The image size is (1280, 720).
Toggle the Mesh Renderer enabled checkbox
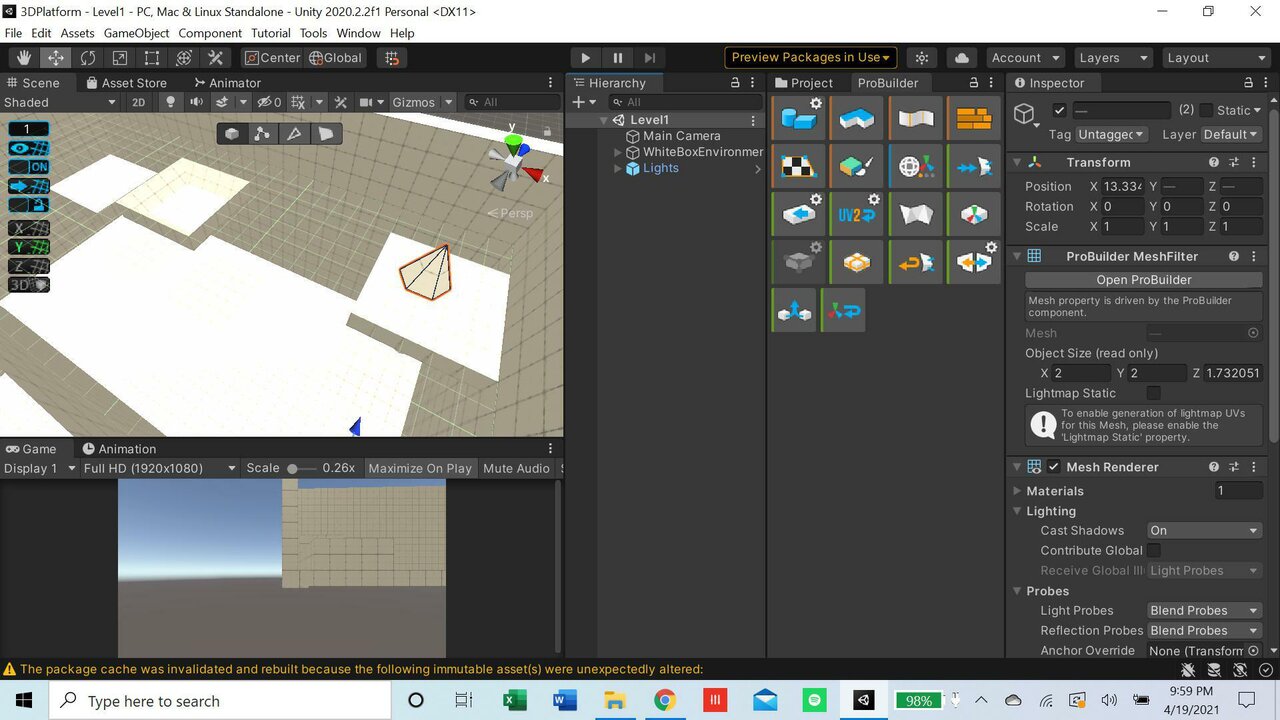(x=1054, y=467)
